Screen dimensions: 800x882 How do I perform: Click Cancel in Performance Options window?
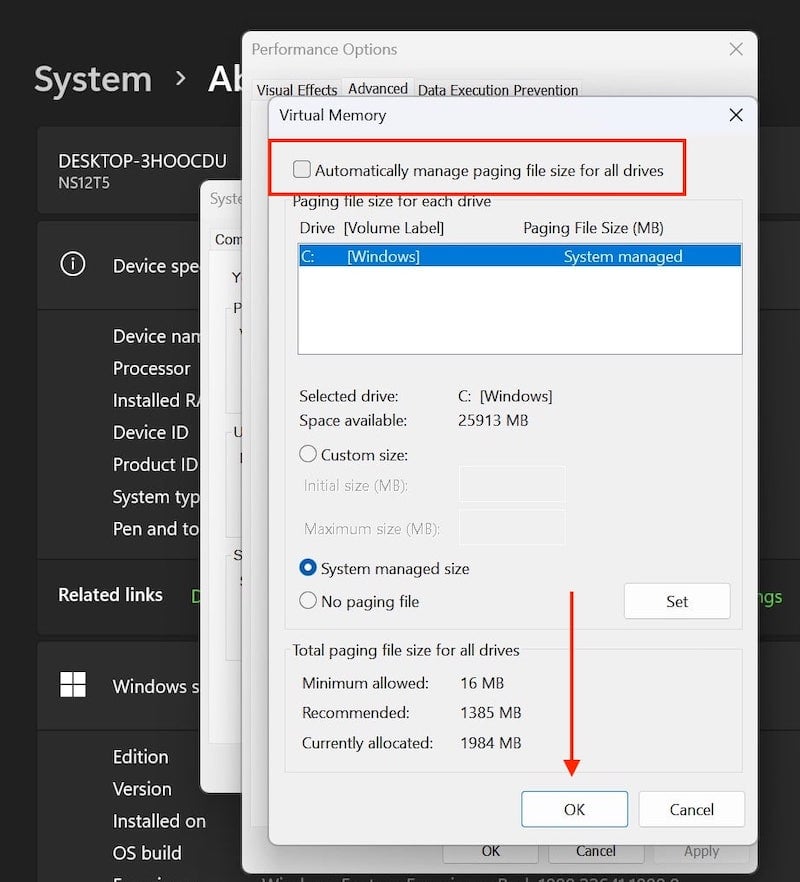[x=596, y=852]
